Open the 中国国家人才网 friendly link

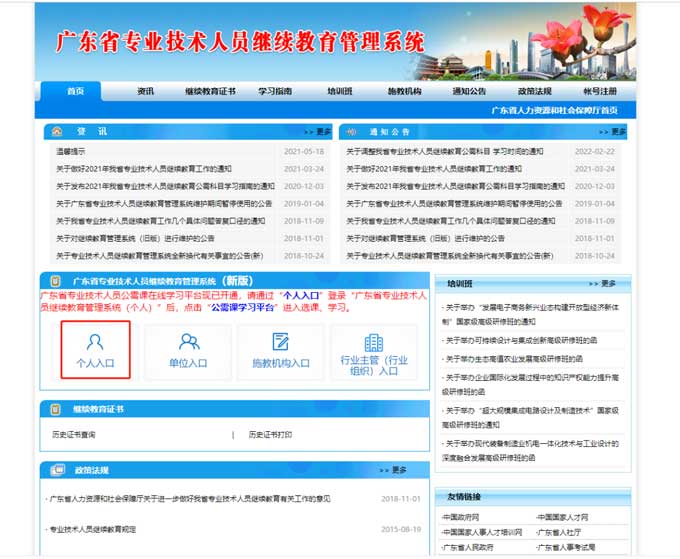[562, 517]
